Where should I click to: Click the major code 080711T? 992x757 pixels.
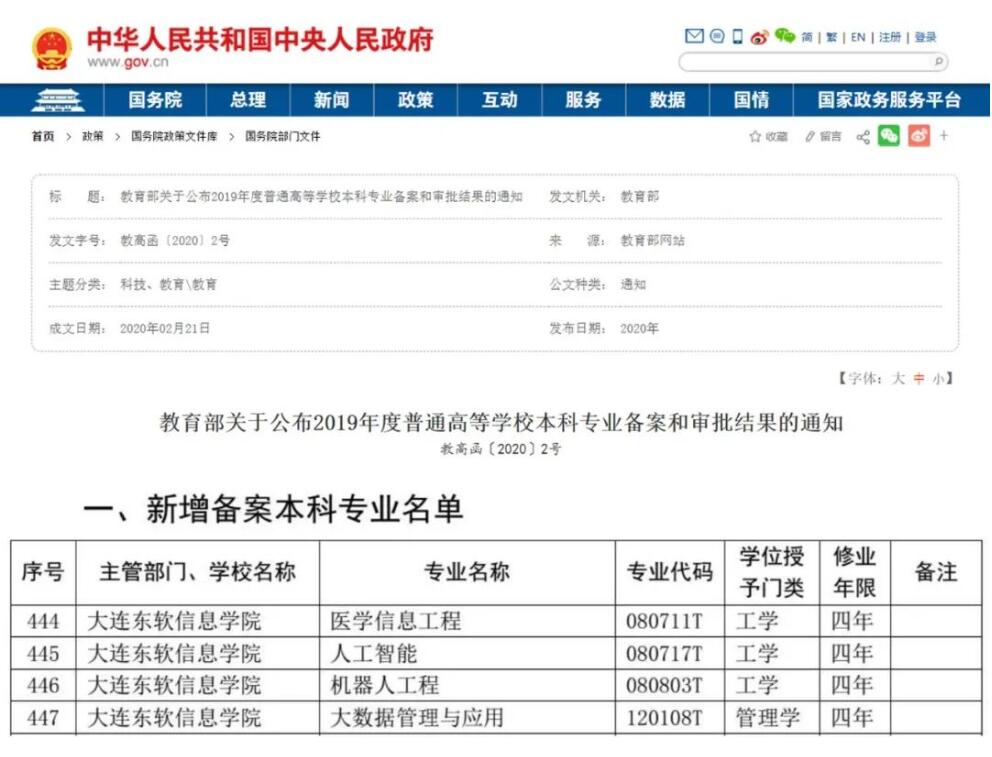tap(664, 621)
